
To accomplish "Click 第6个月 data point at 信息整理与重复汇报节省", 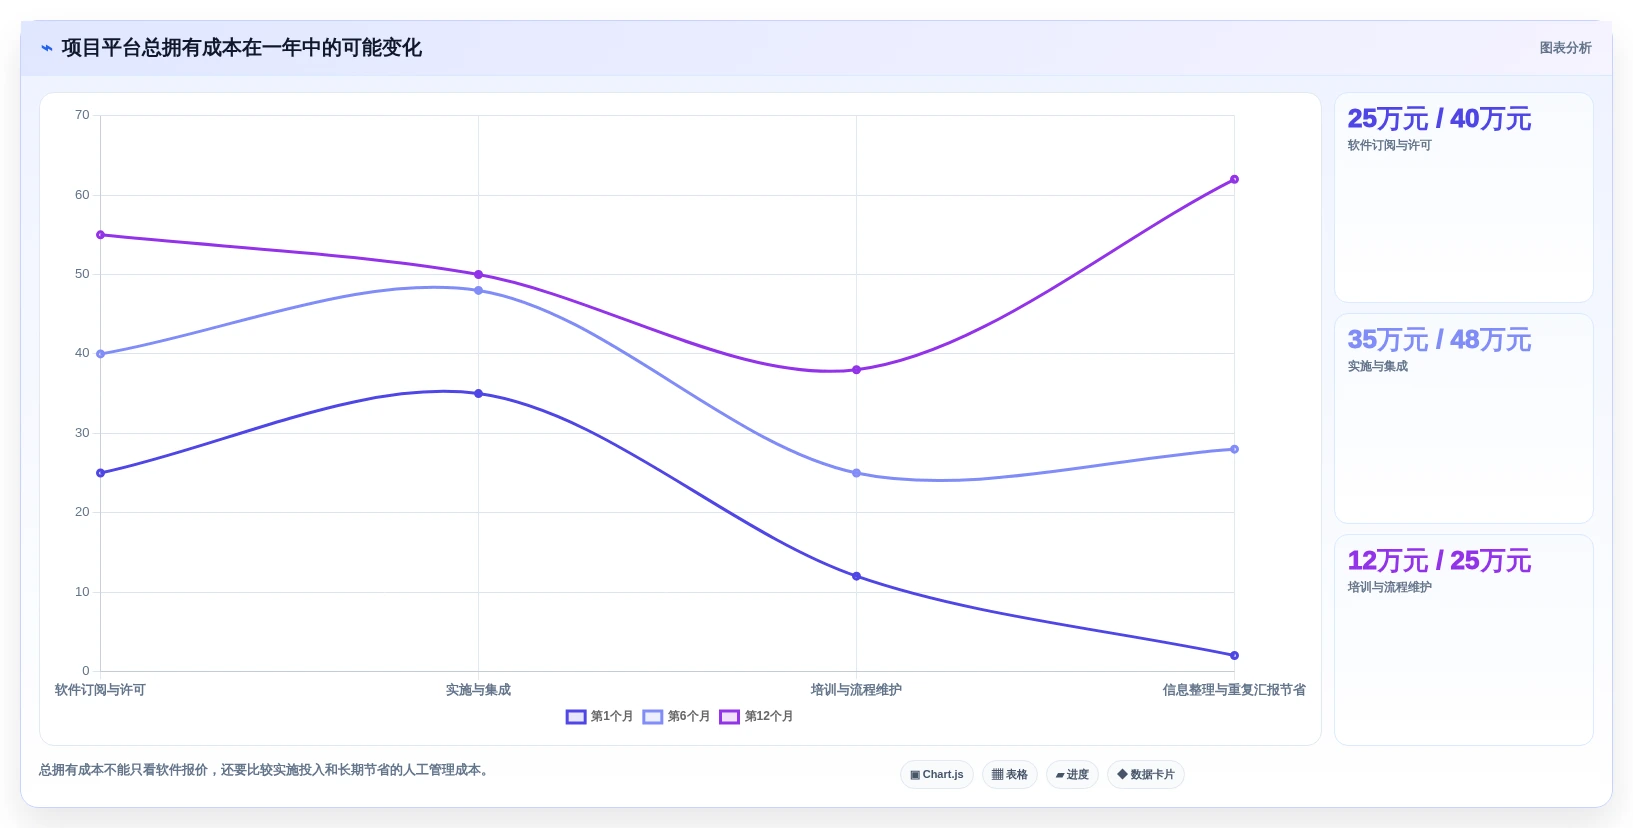I will point(1234,450).
